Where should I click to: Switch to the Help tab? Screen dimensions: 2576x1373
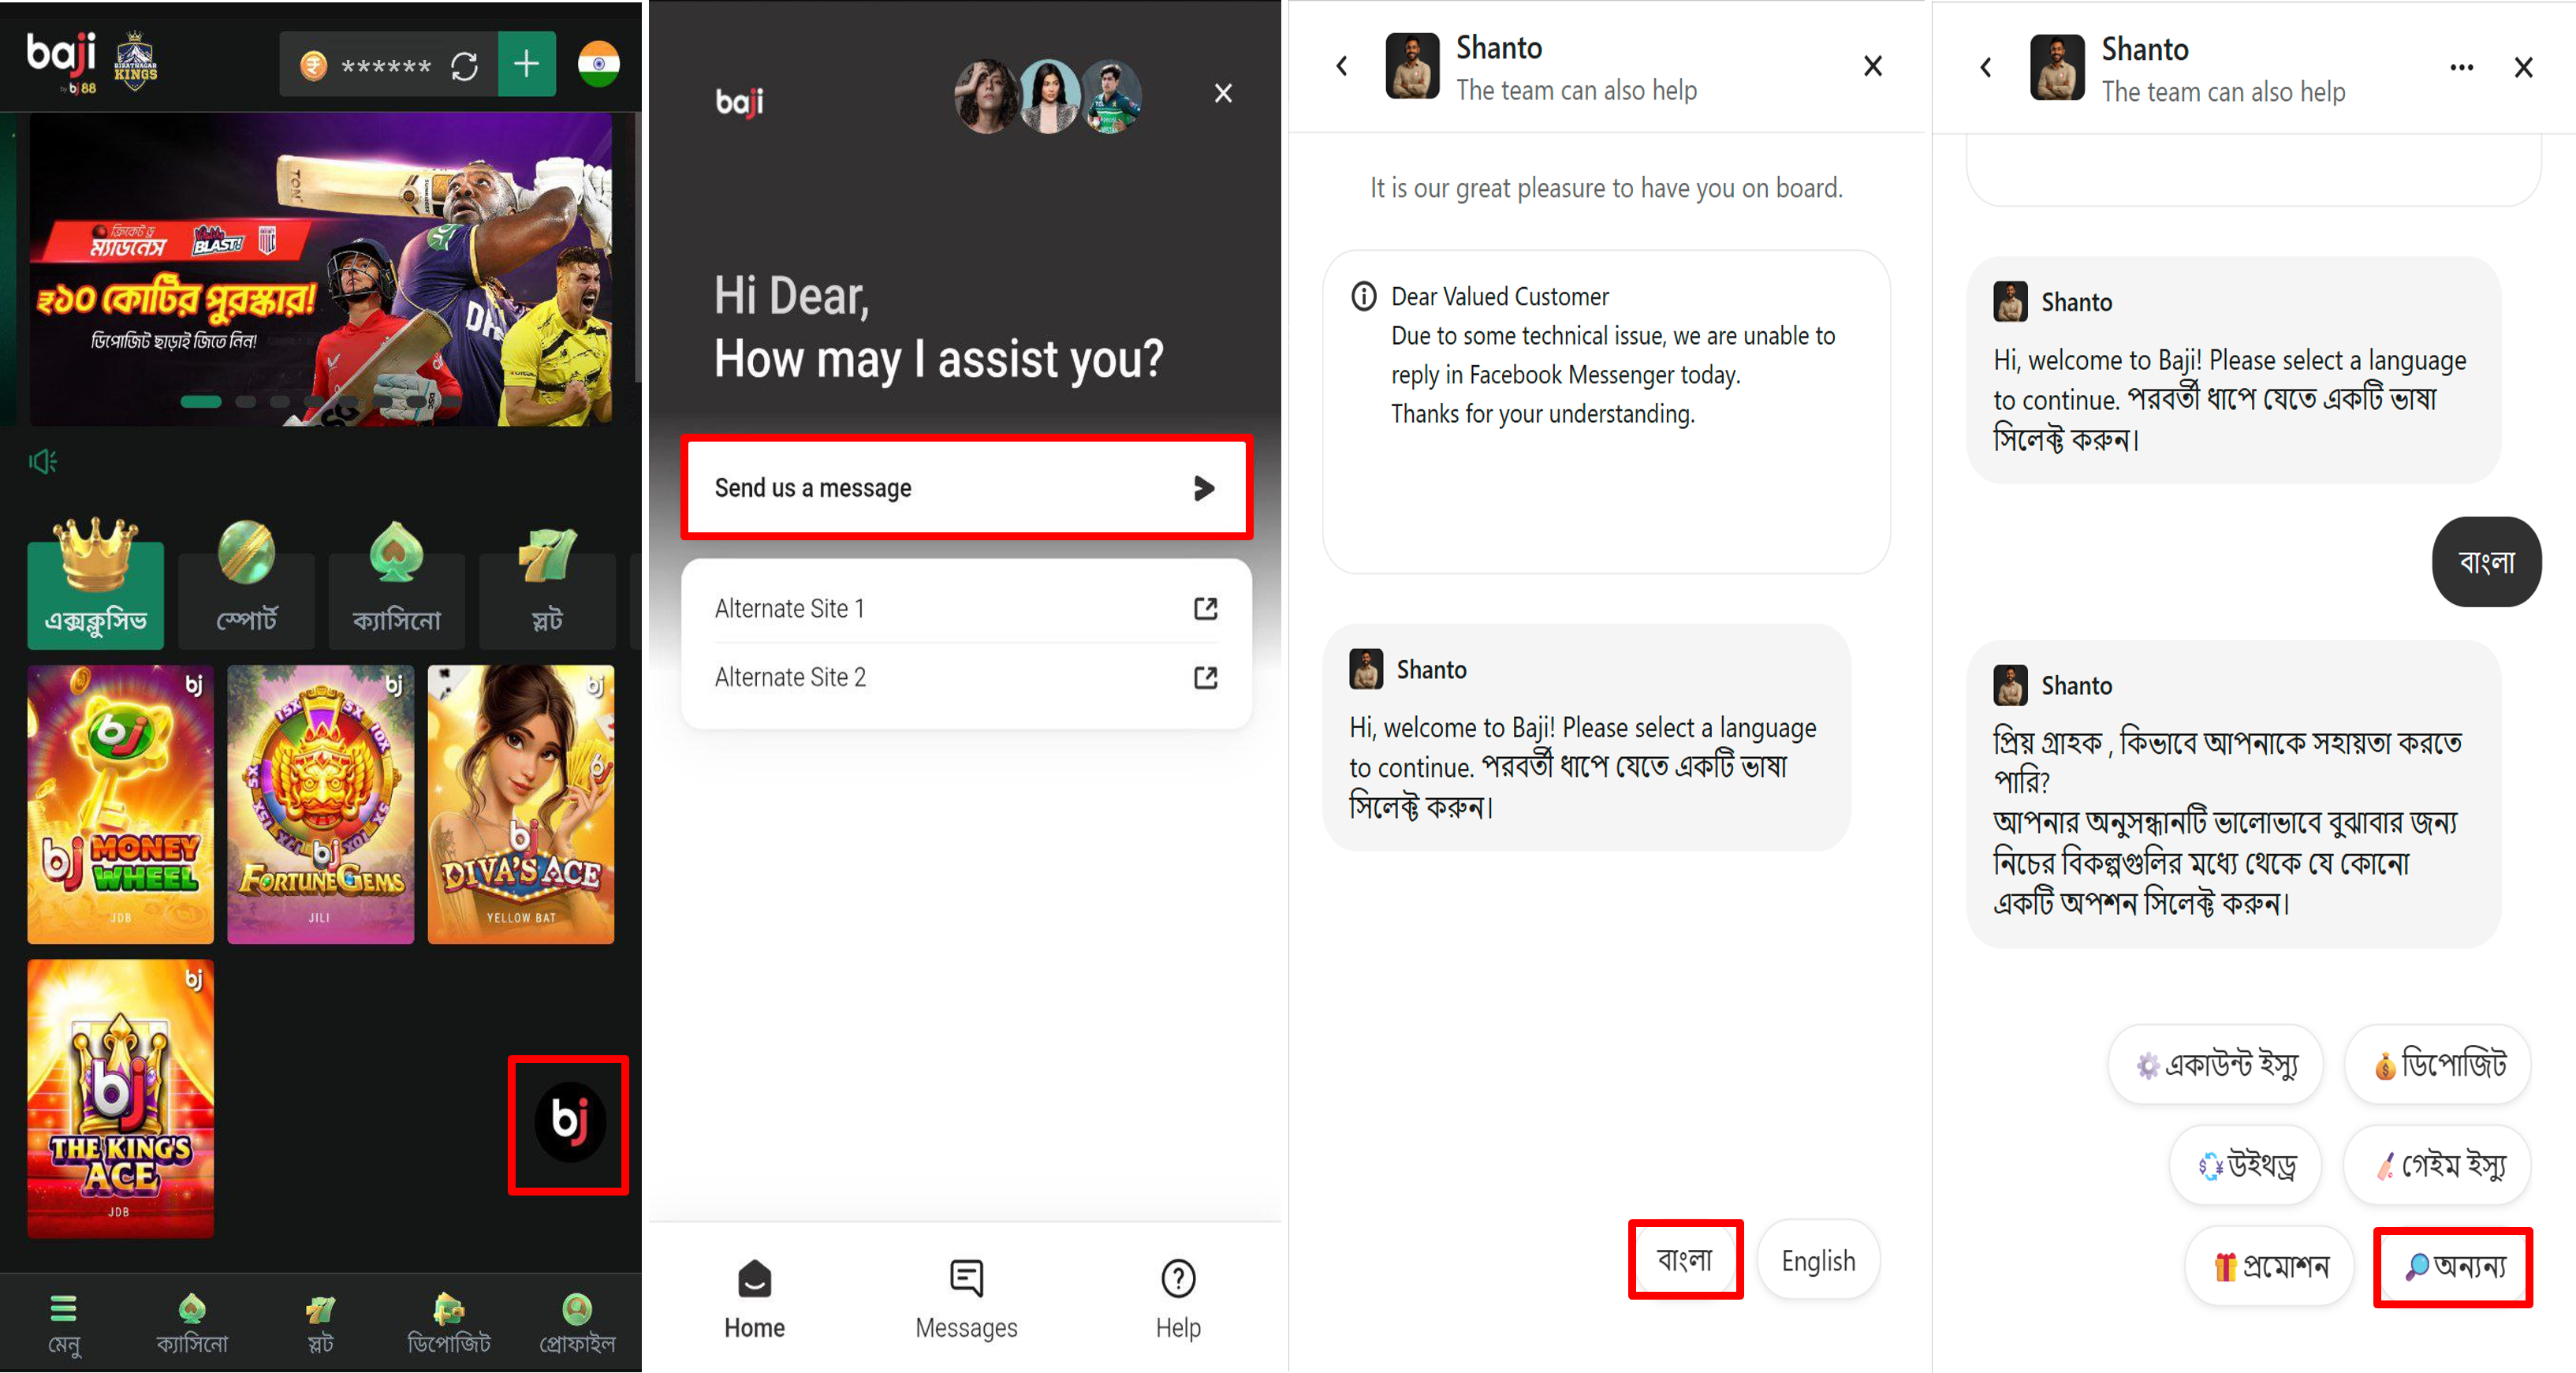(x=1178, y=1298)
